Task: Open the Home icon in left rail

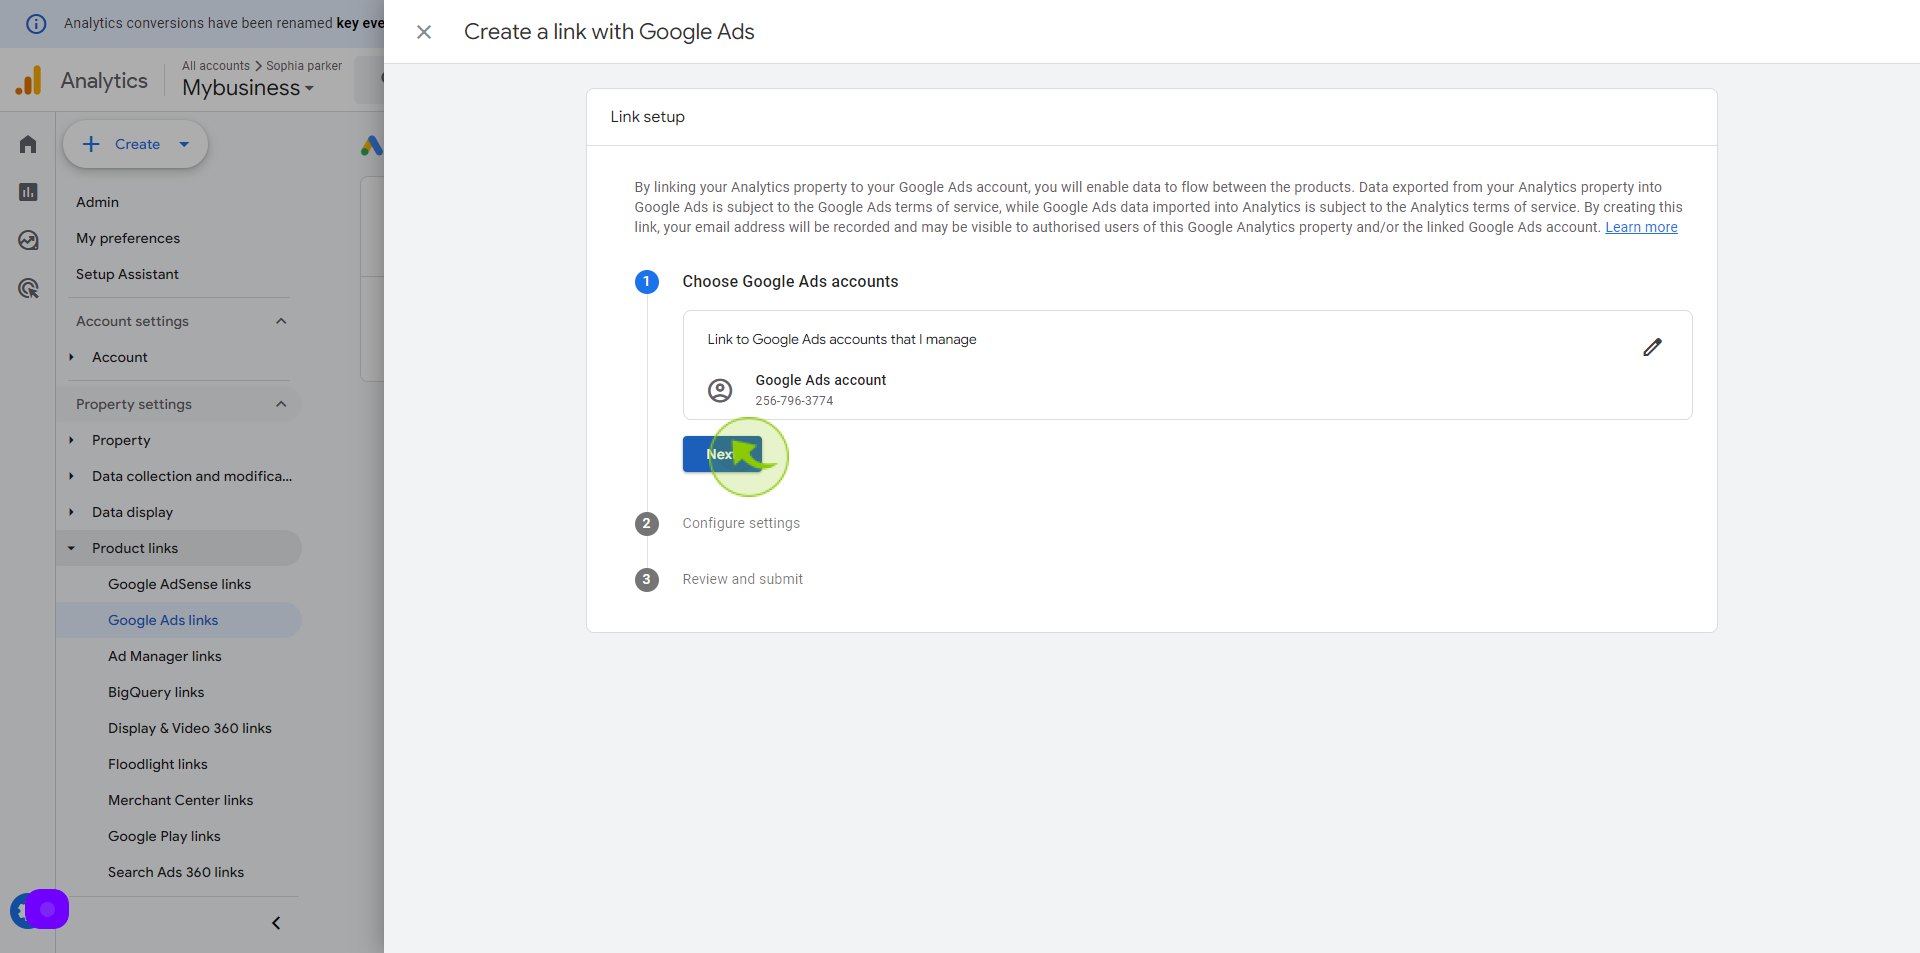Action: (x=28, y=144)
